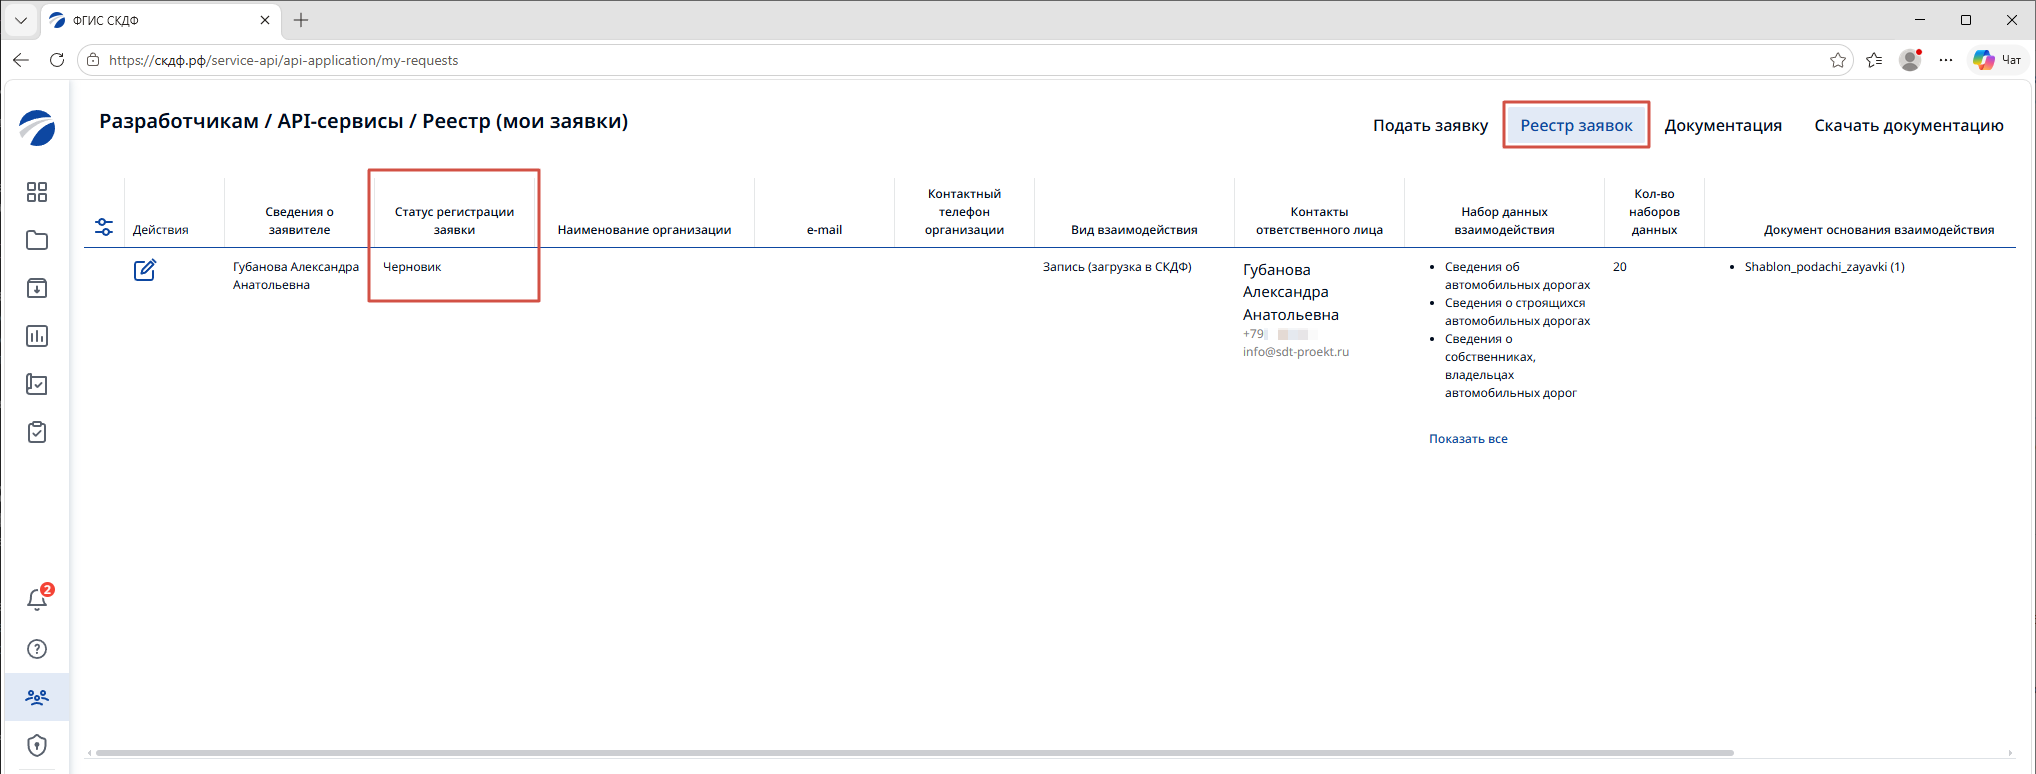Open a new browser tab
Viewport: 2036px width, 774px height.
pyautogui.click(x=301, y=20)
